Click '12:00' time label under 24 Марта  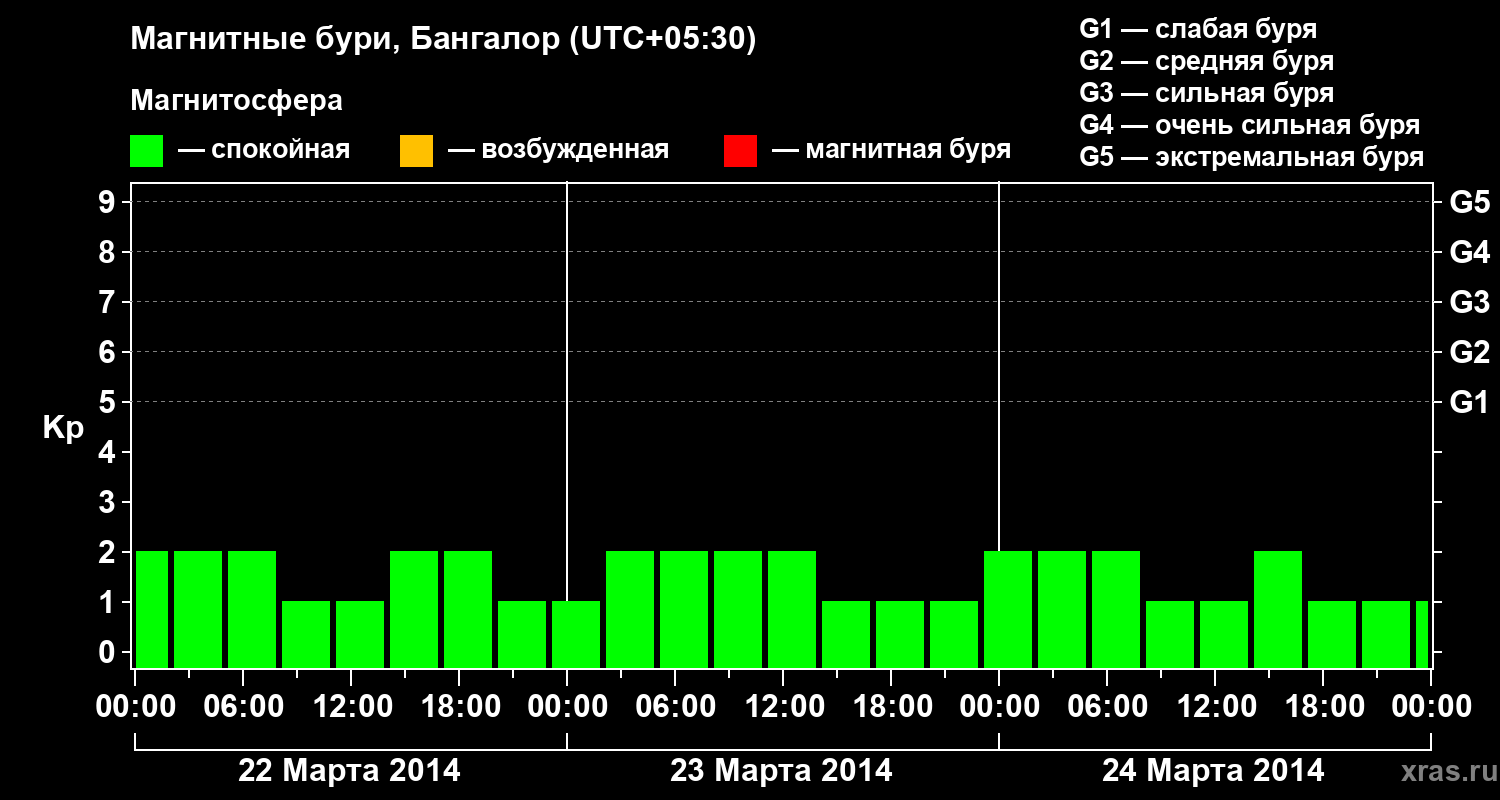(1215, 707)
